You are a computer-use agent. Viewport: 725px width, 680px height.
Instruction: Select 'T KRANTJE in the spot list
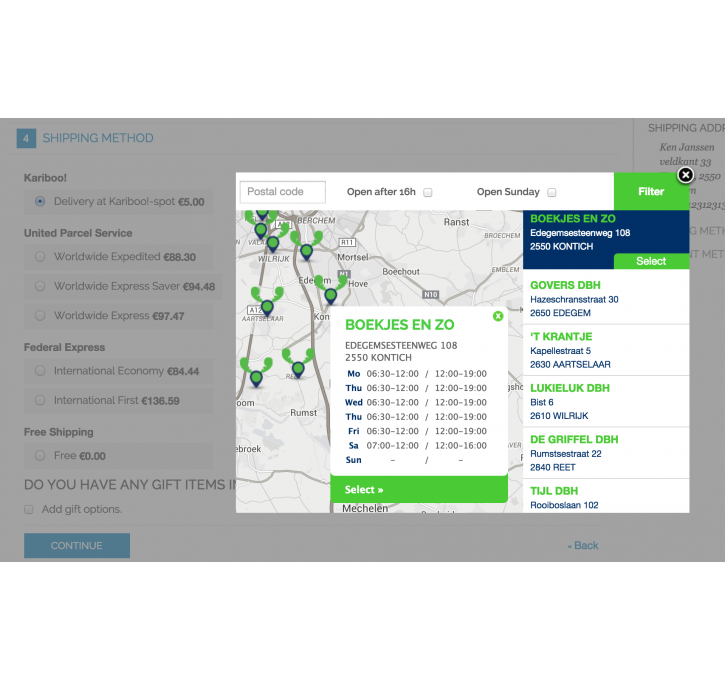pos(606,350)
